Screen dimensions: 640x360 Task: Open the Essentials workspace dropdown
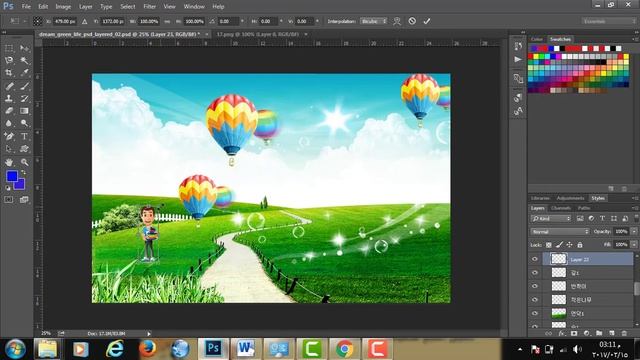[608, 21]
